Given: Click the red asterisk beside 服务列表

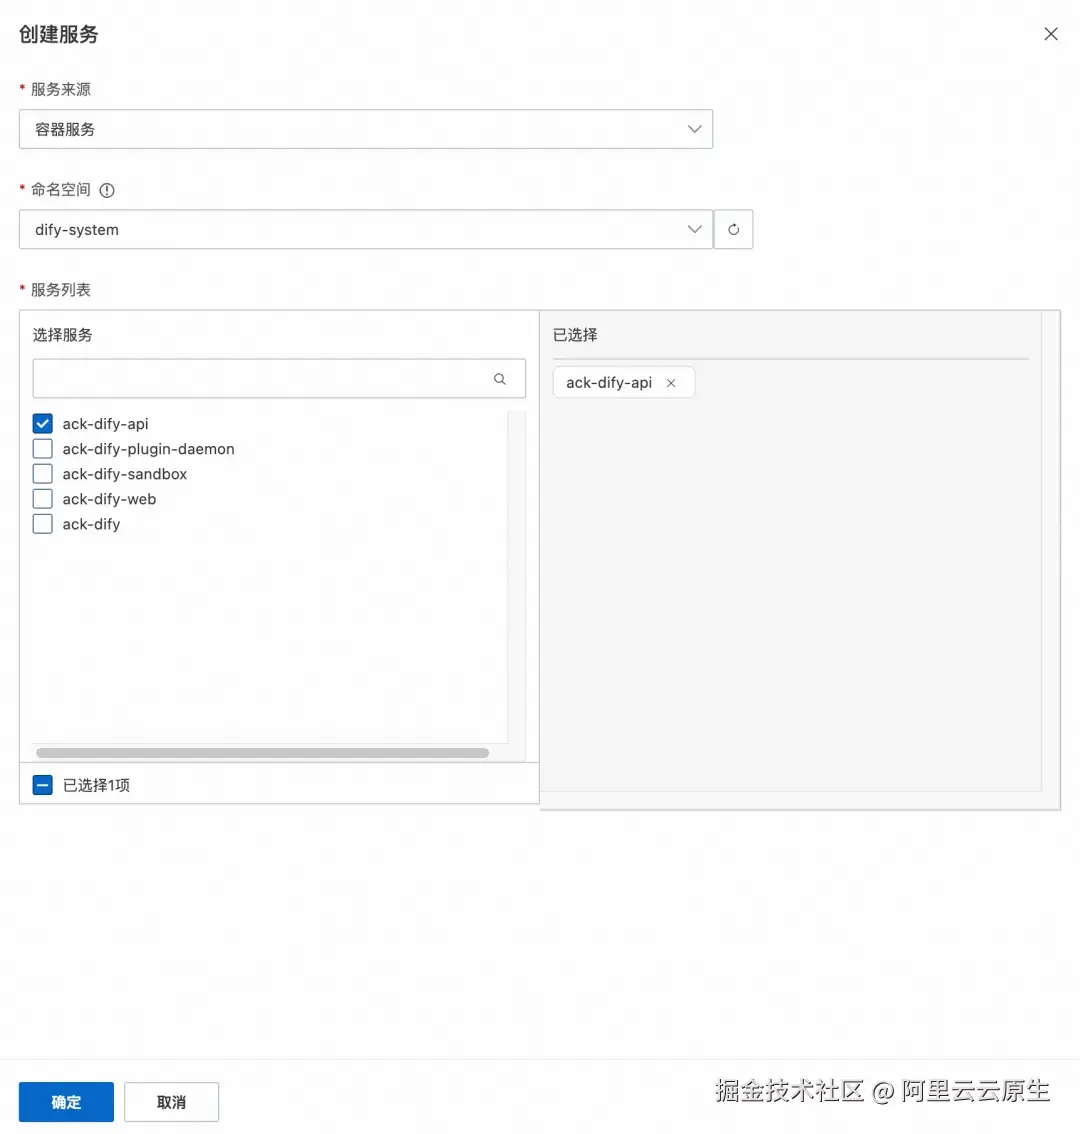Looking at the screenshot, I should (21, 289).
